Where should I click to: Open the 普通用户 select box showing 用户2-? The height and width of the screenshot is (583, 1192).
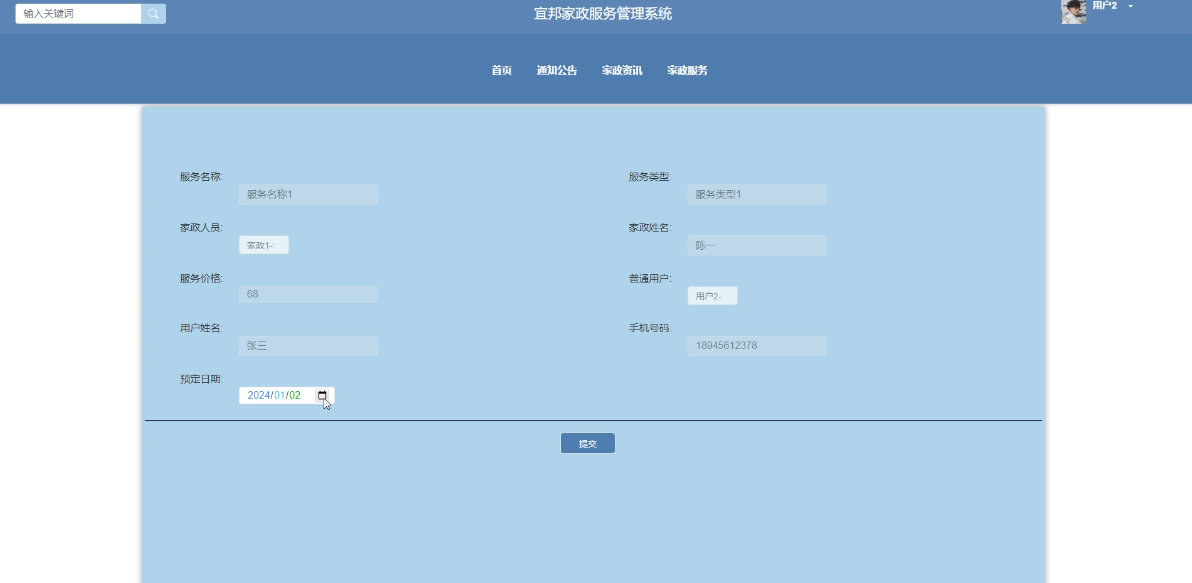[x=712, y=296]
